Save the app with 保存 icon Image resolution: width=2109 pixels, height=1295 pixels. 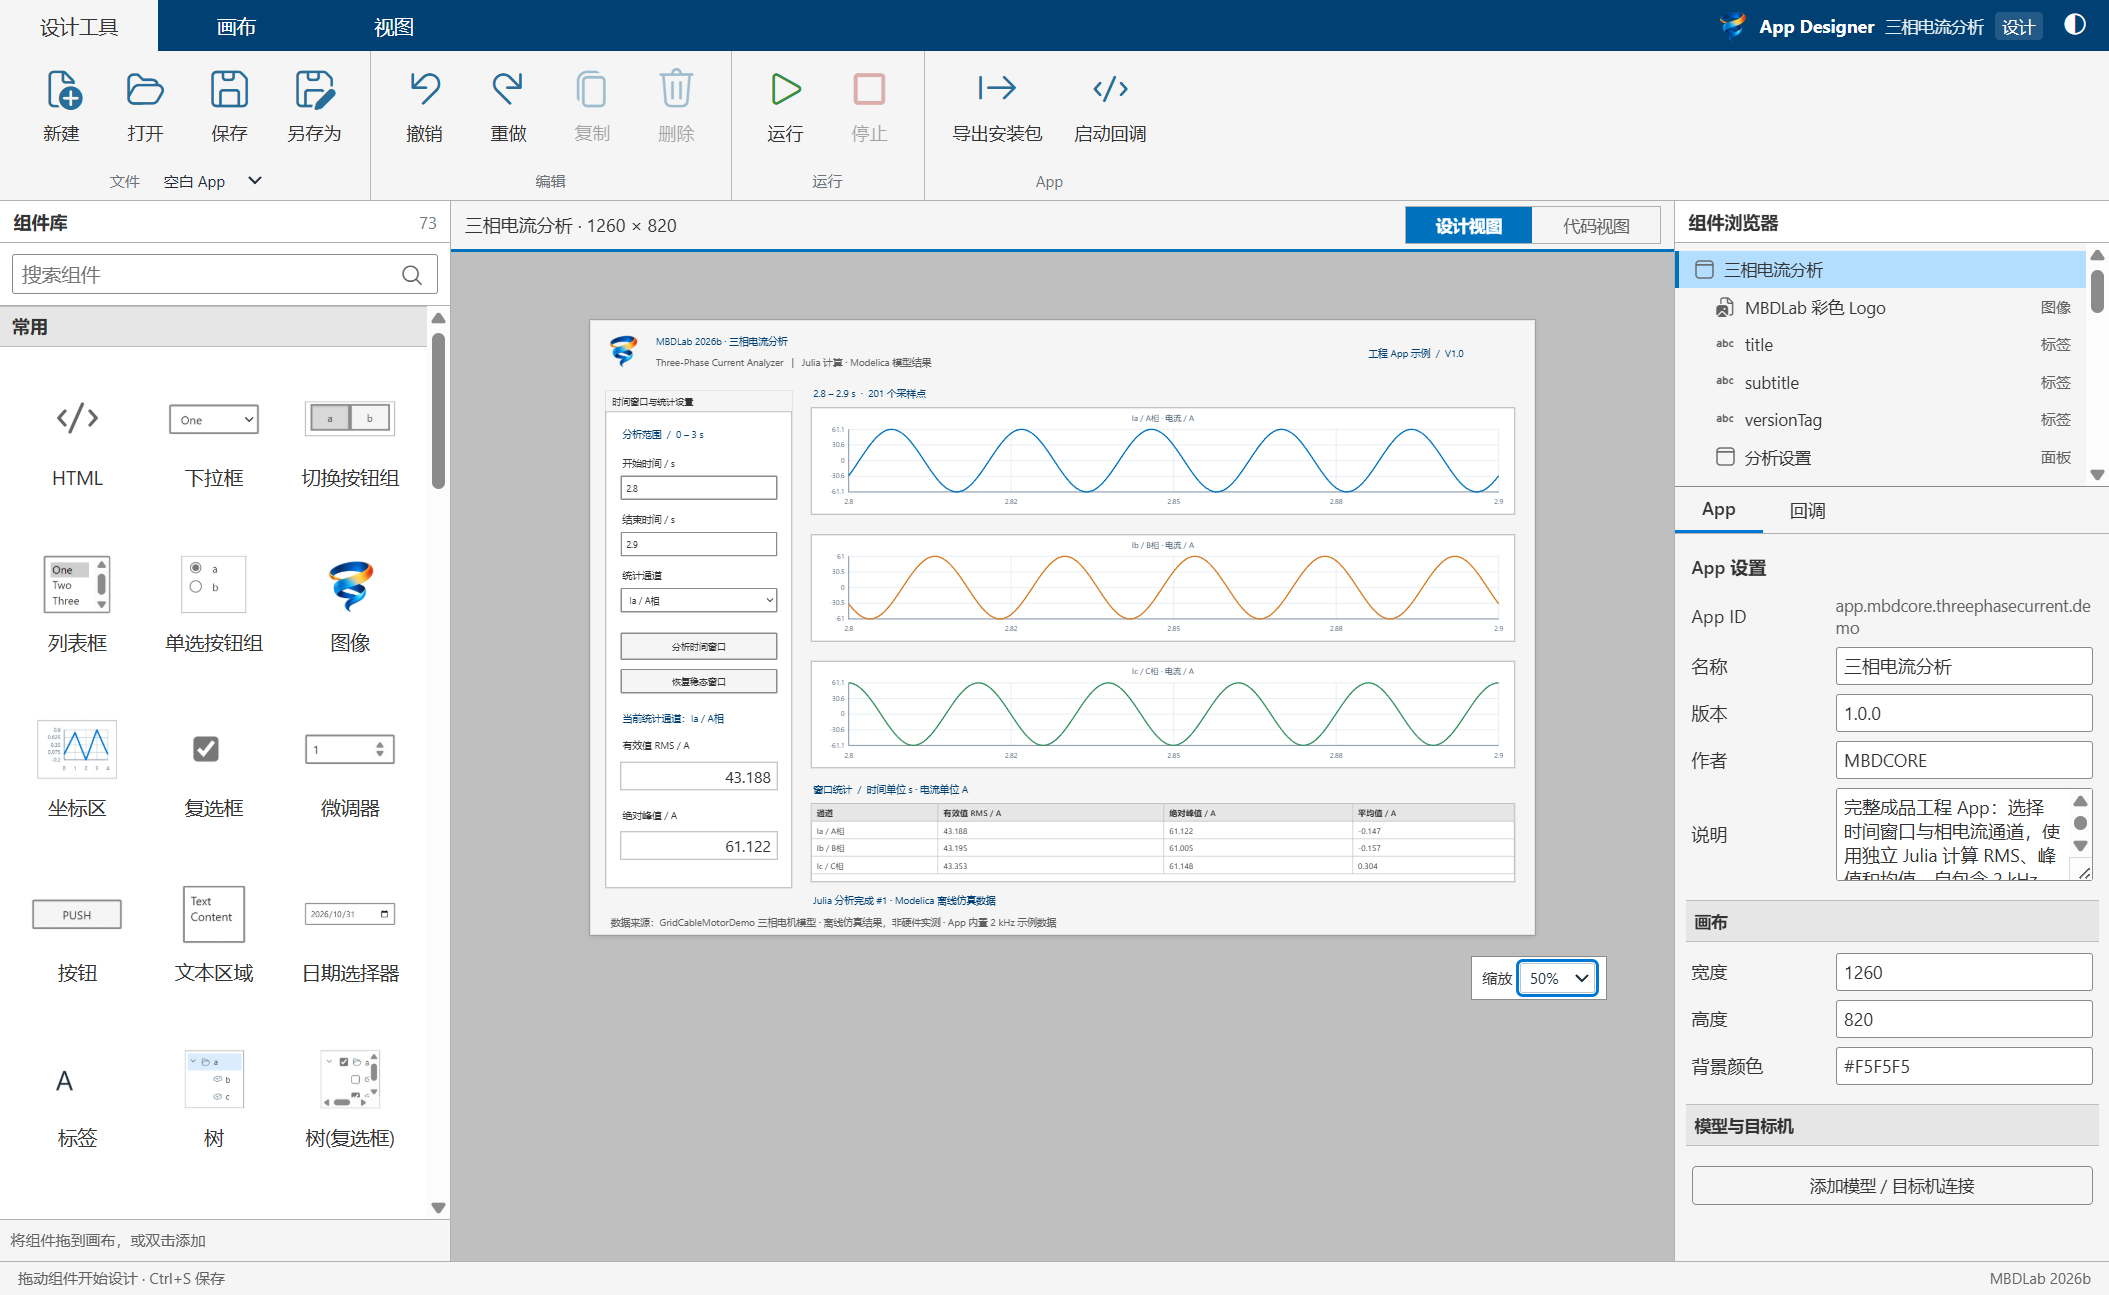(229, 90)
